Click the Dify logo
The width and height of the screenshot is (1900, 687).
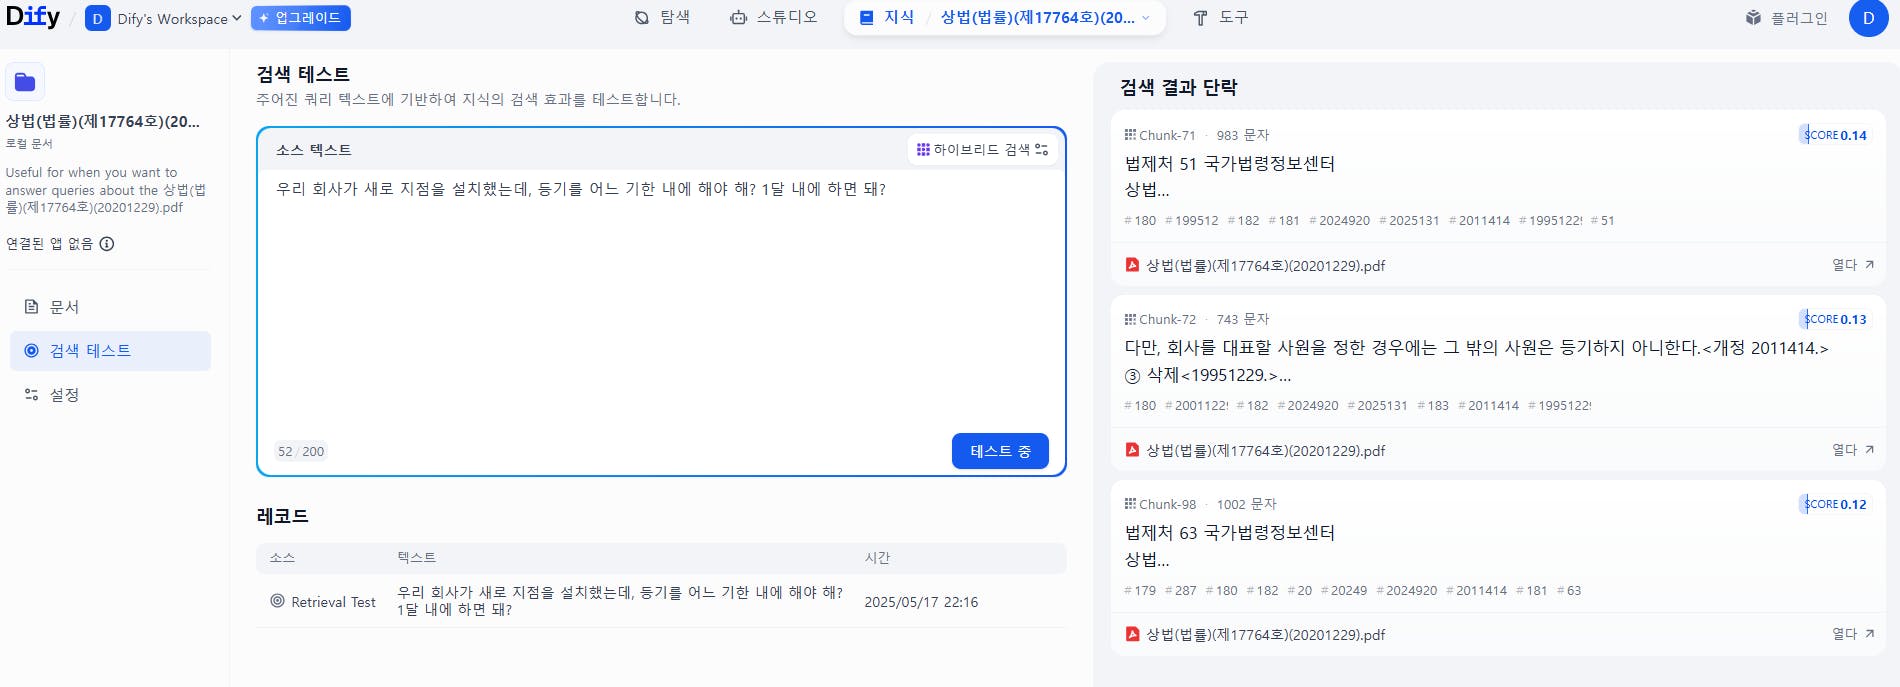coord(32,17)
